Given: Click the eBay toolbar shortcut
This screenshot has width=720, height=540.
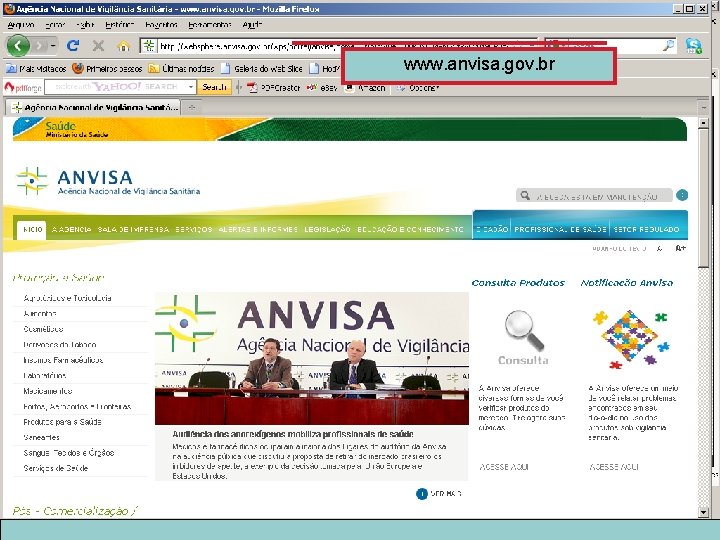Looking at the screenshot, I should tap(322, 87).
